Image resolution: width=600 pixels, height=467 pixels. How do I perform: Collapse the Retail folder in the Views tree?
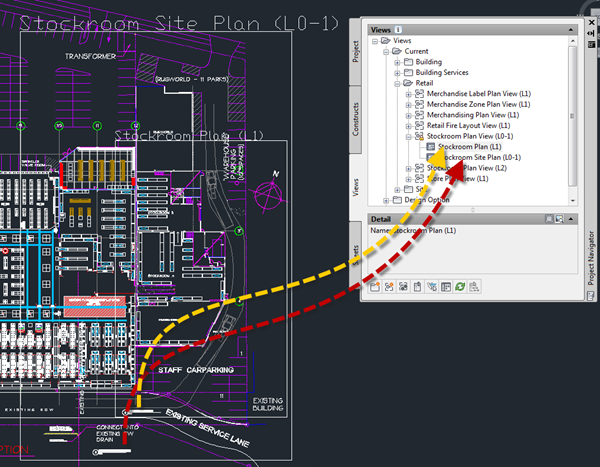397,84
